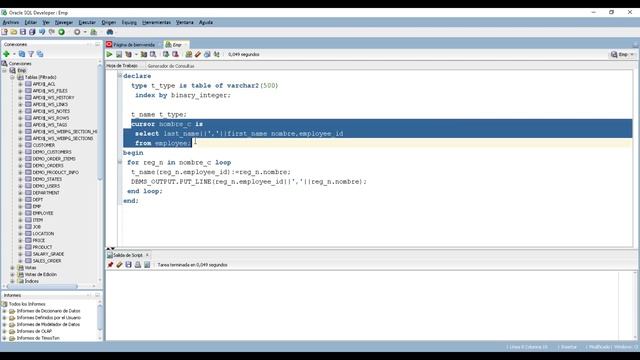Click the blue Undo arrow icon
The image size is (640, 360).
(42, 32)
